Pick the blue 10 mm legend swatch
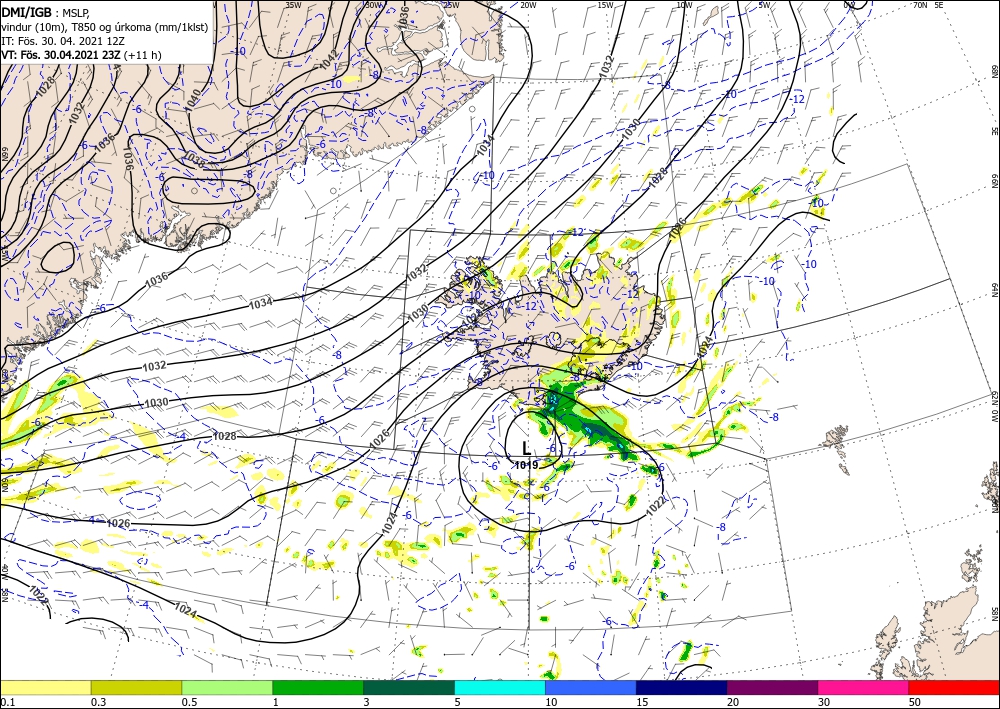The height and width of the screenshot is (709, 1000). coord(591,687)
